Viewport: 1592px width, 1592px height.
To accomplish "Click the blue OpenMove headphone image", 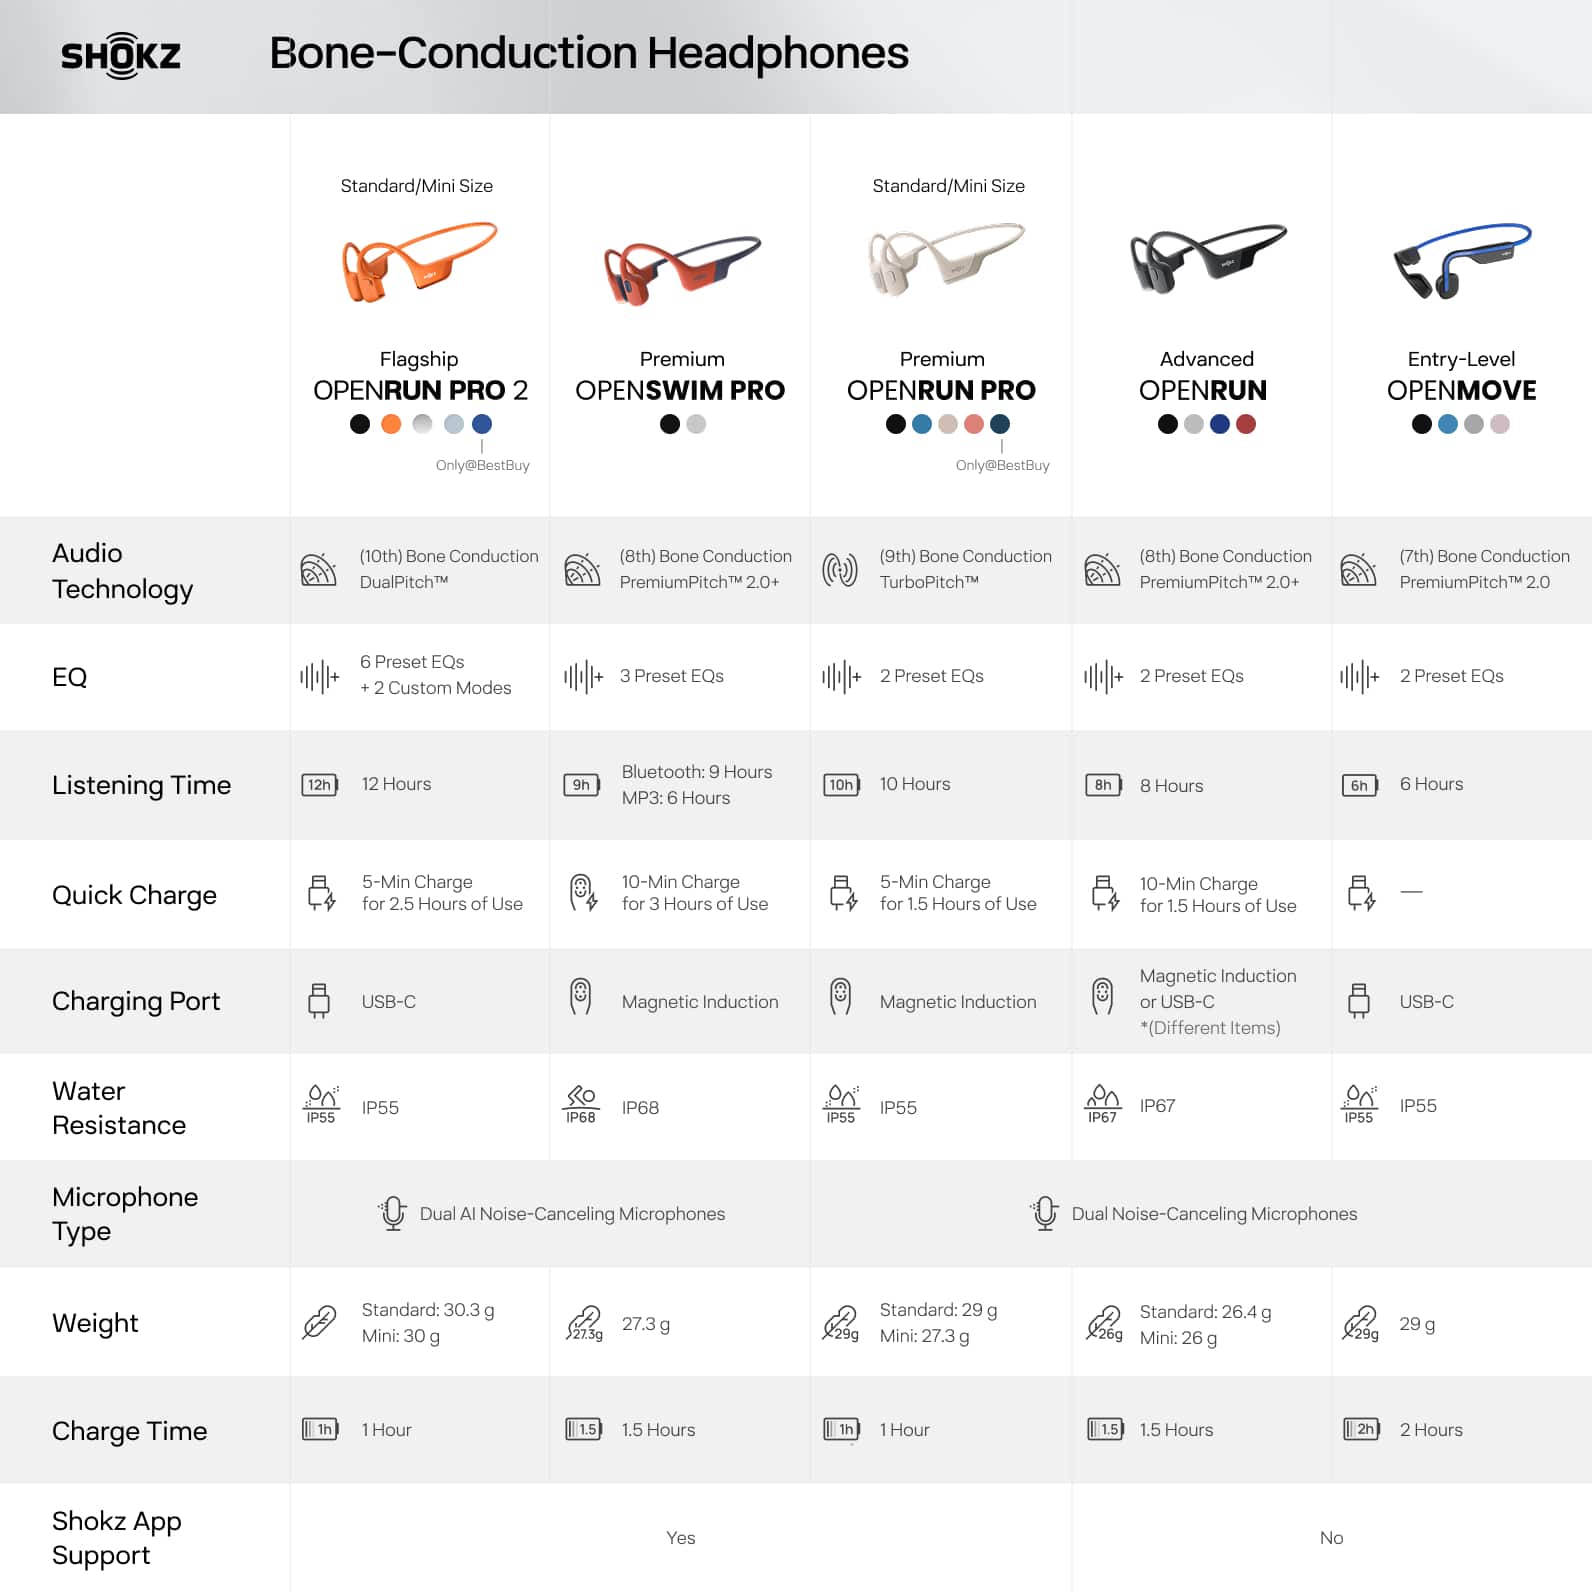I will [x=1461, y=260].
